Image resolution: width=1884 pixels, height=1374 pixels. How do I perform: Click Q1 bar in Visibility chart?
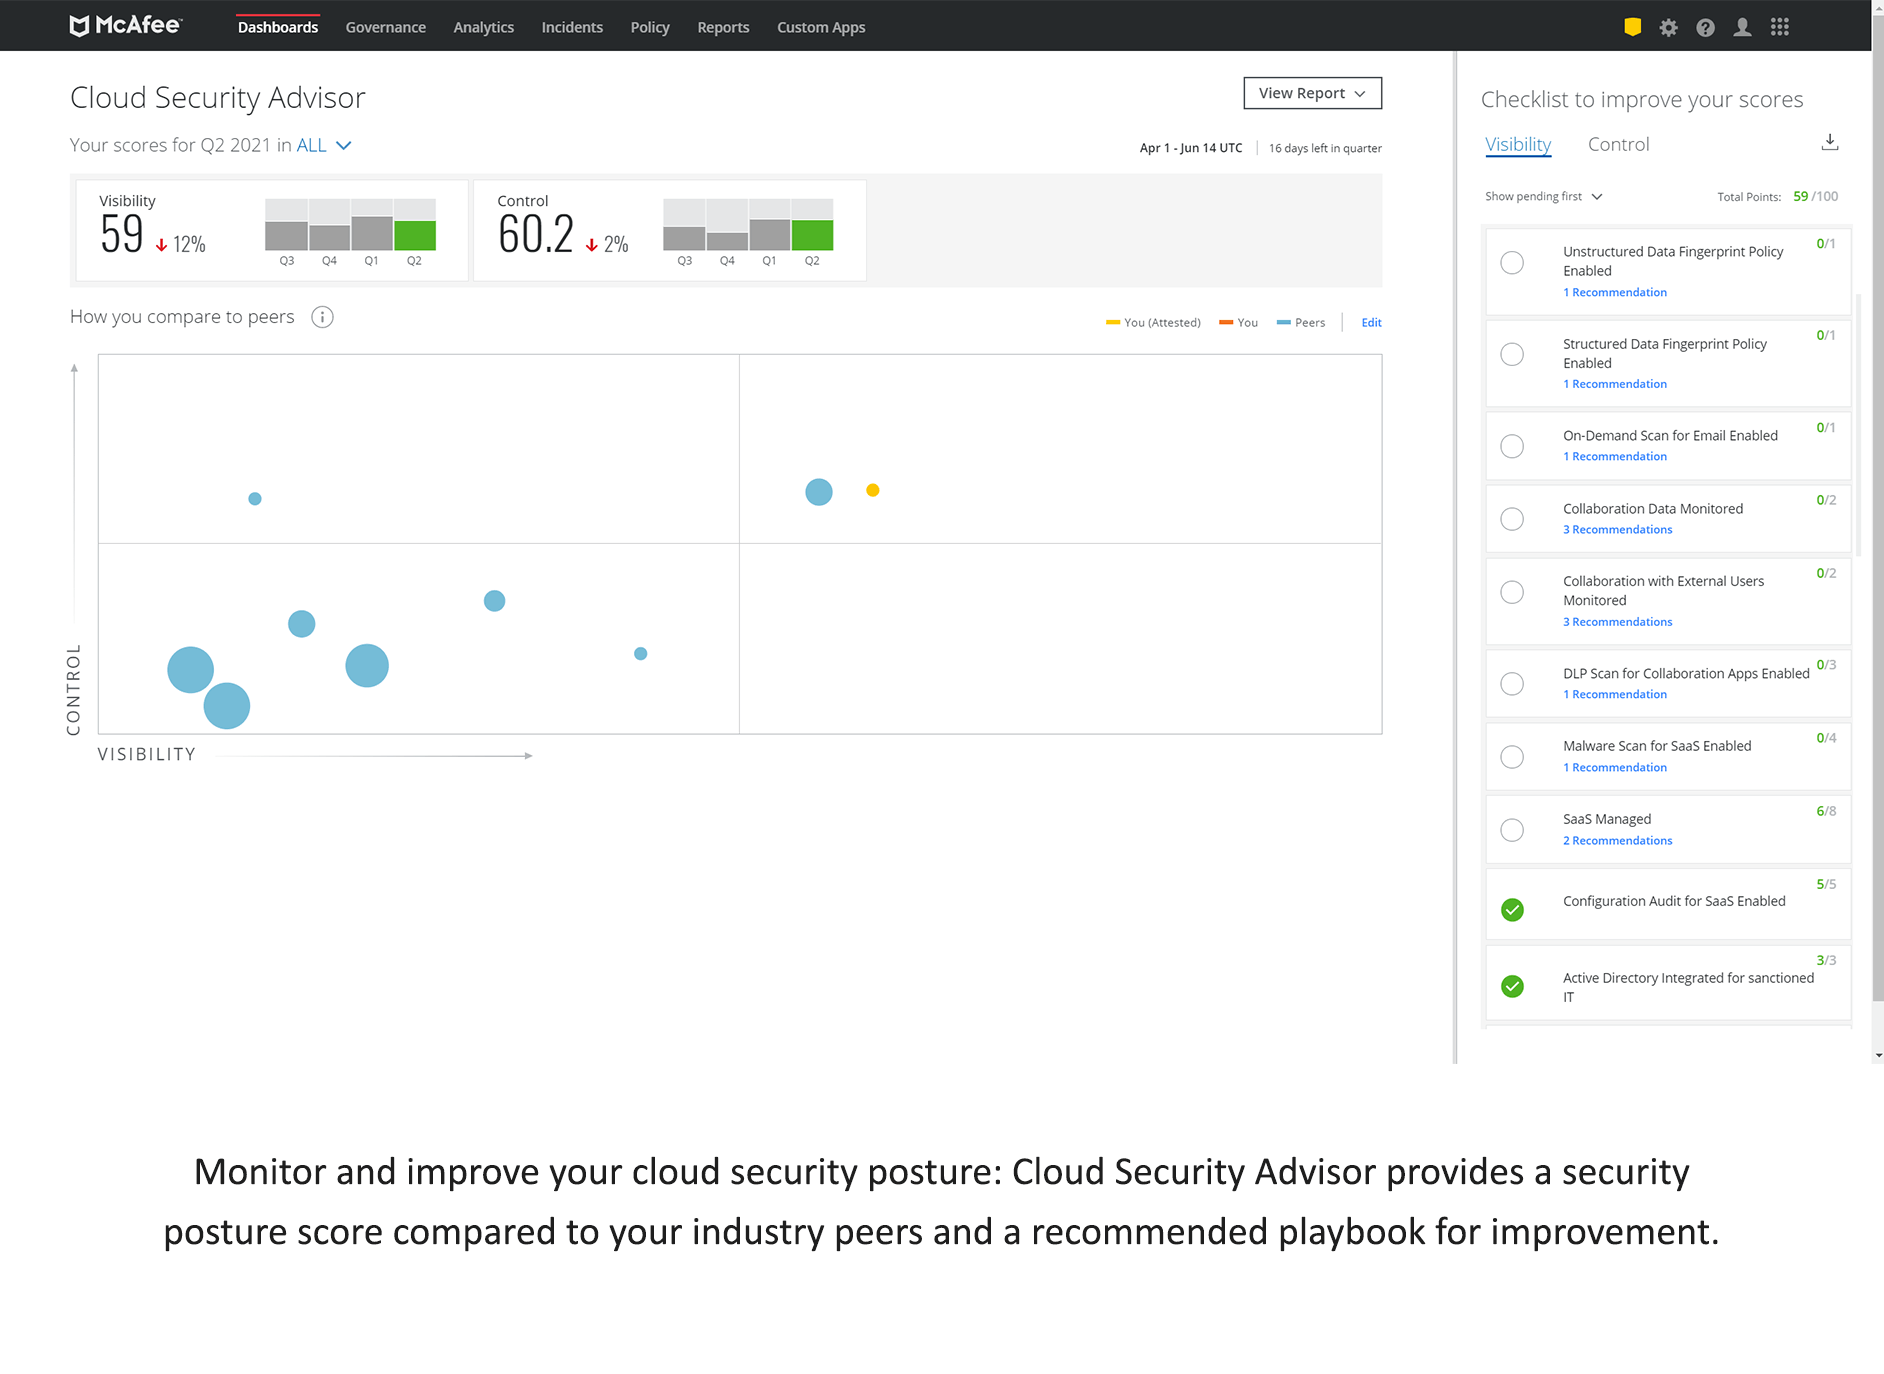coord(372,233)
